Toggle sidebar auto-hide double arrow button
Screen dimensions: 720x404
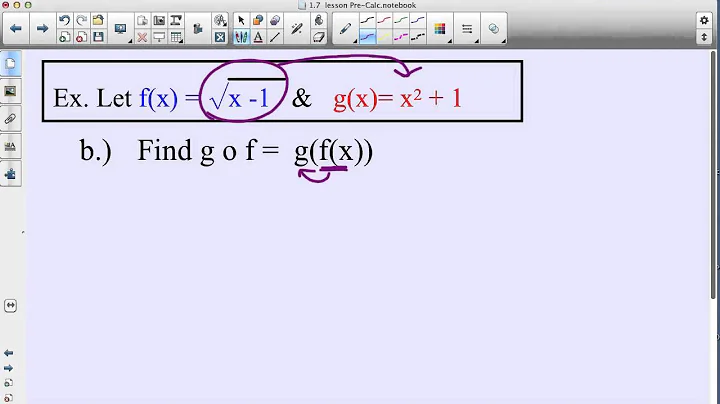pyautogui.click(x=10, y=306)
